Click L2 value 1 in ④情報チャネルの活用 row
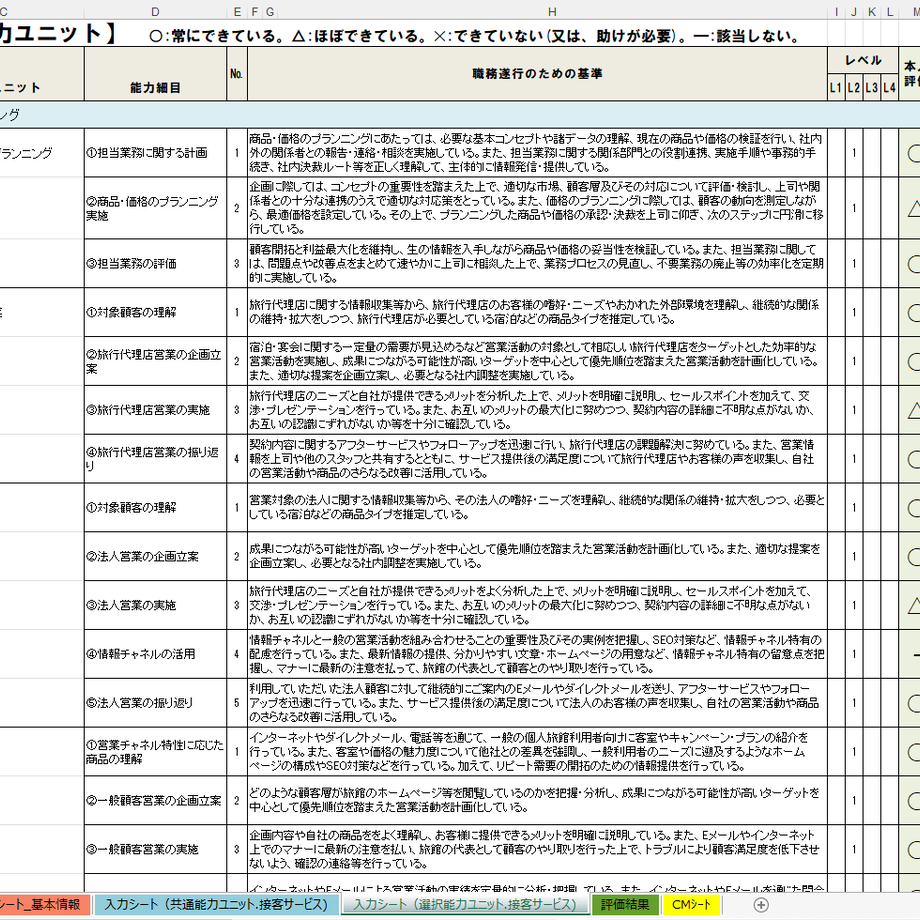Screen dimensions: 920x920 (854, 654)
